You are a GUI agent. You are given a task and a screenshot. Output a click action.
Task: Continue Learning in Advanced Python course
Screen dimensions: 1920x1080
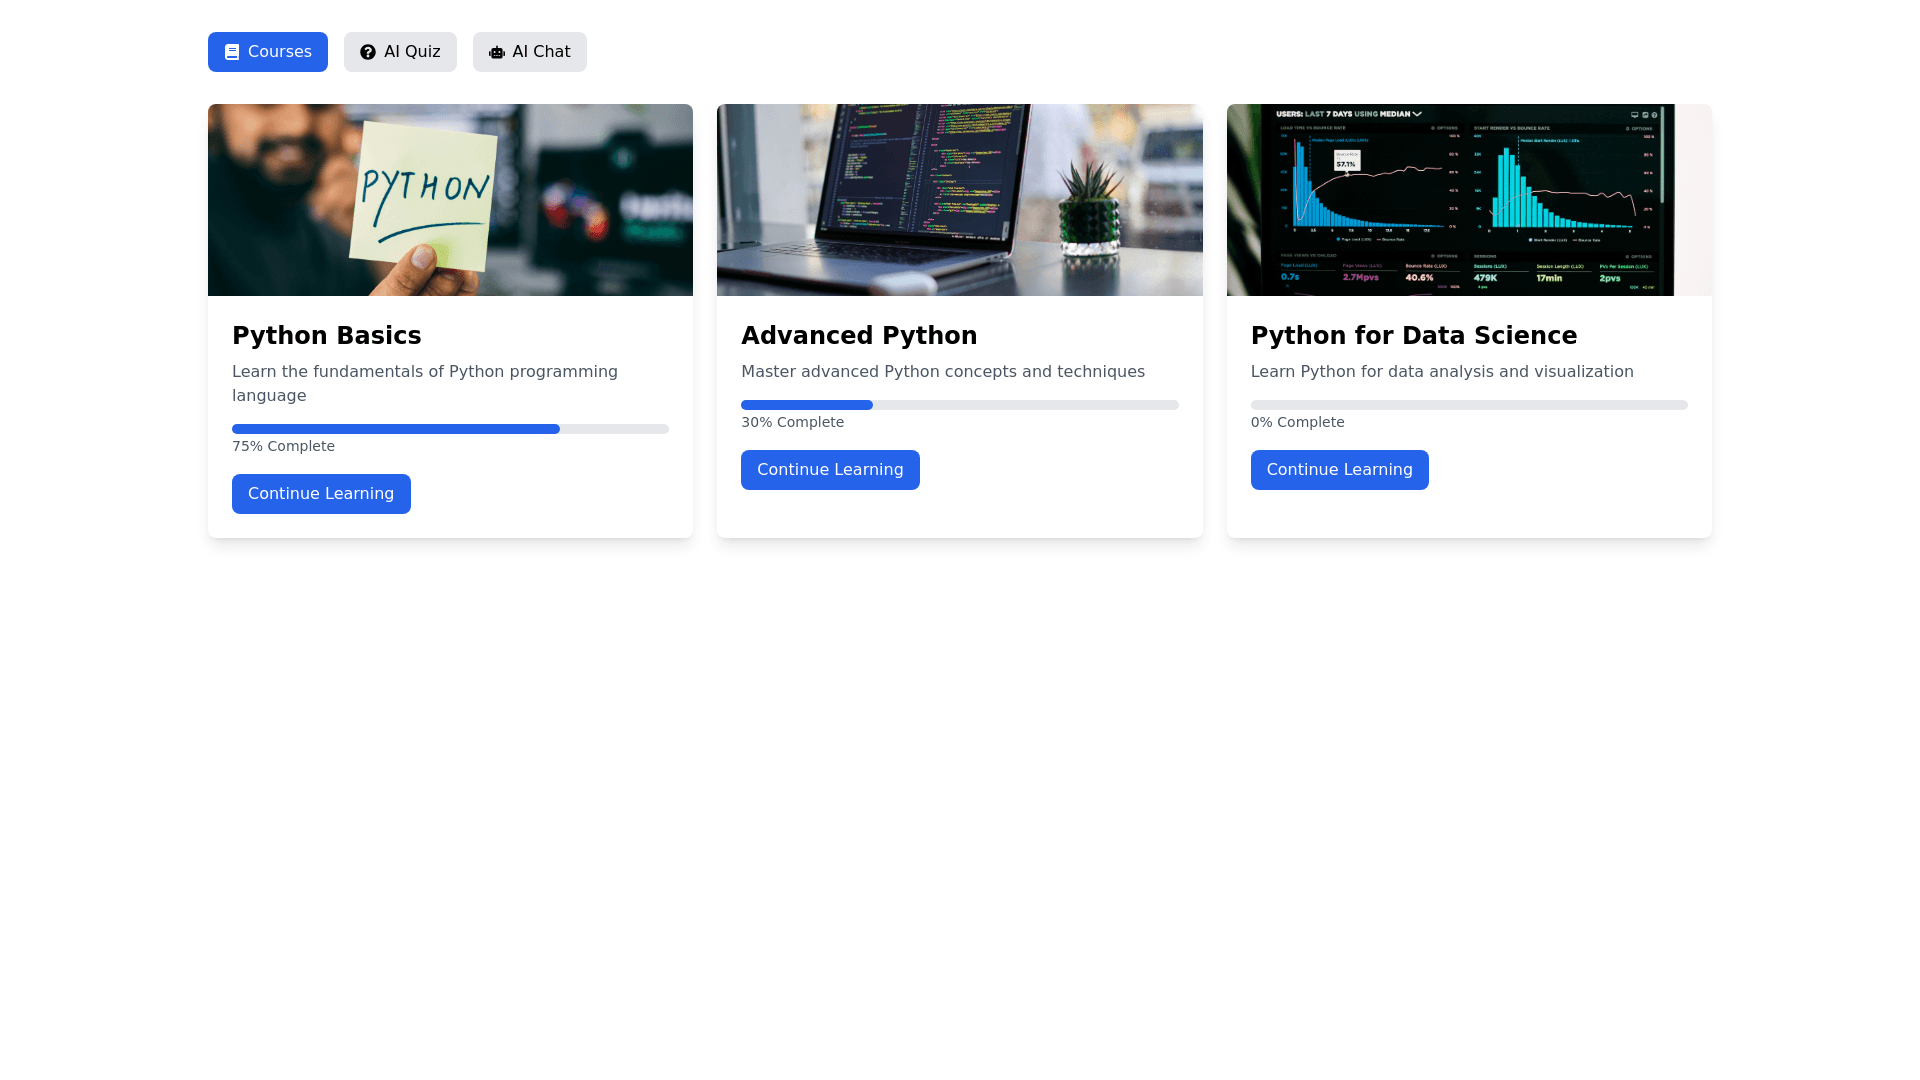(830, 470)
